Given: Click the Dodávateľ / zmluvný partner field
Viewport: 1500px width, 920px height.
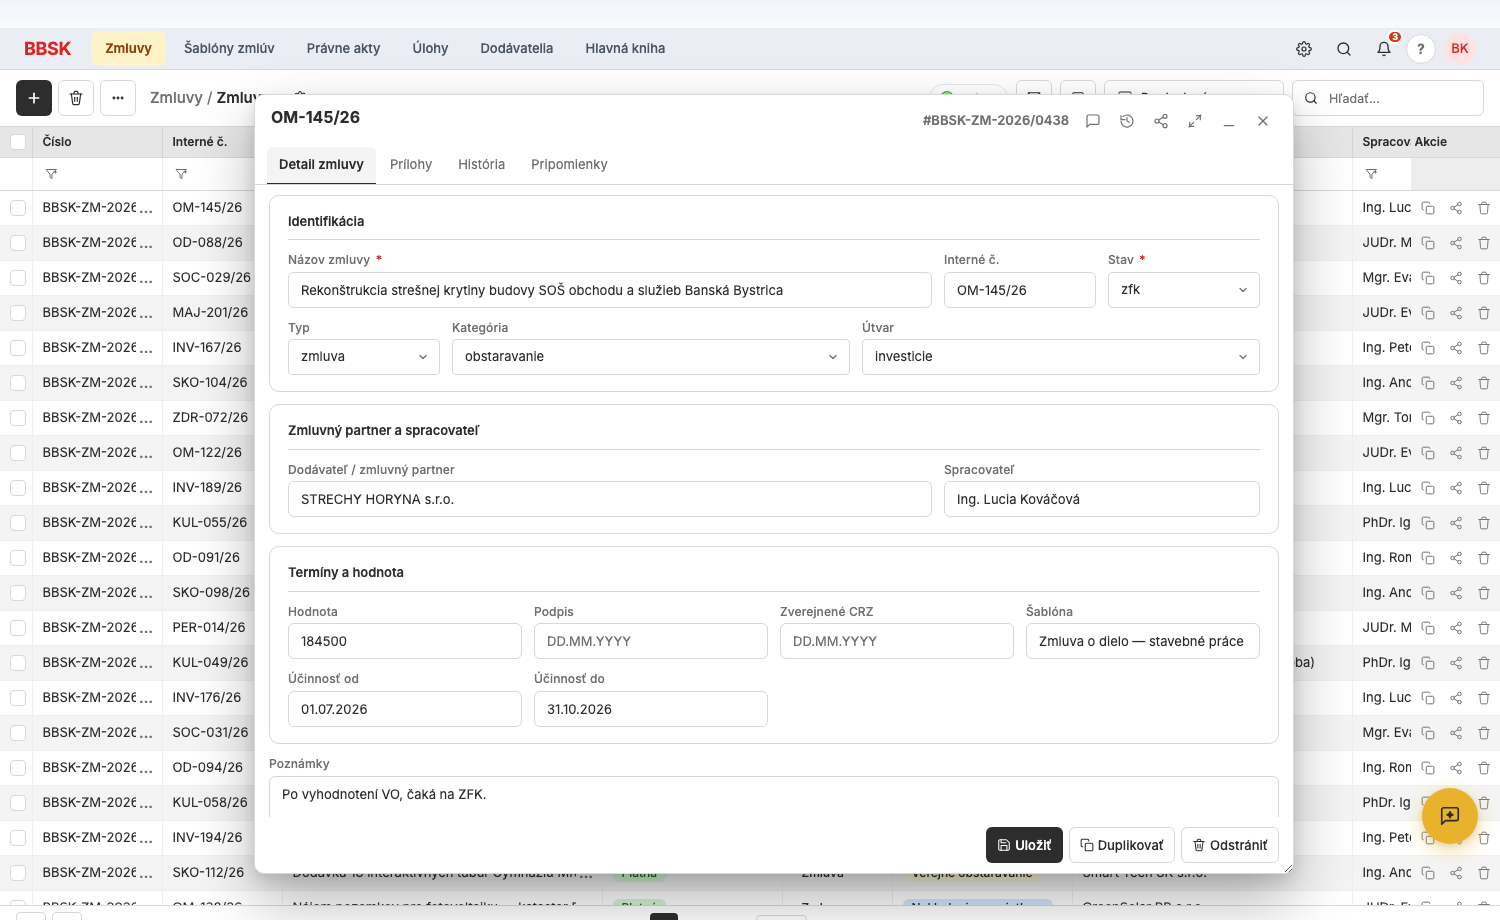Looking at the screenshot, I should tap(610, 499).
